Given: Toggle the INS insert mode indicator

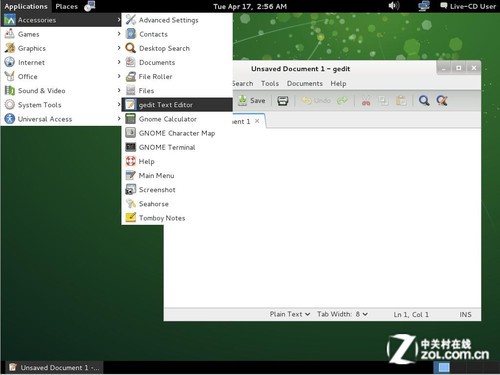Looking at the screenshot, I should [465, 314].
